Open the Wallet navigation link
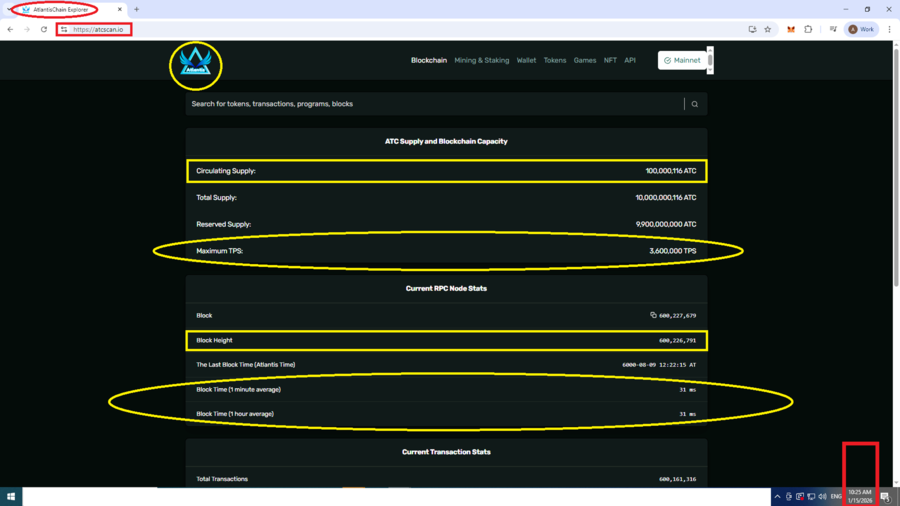Viewport: 900px width, 506px height. coord(526,60)
